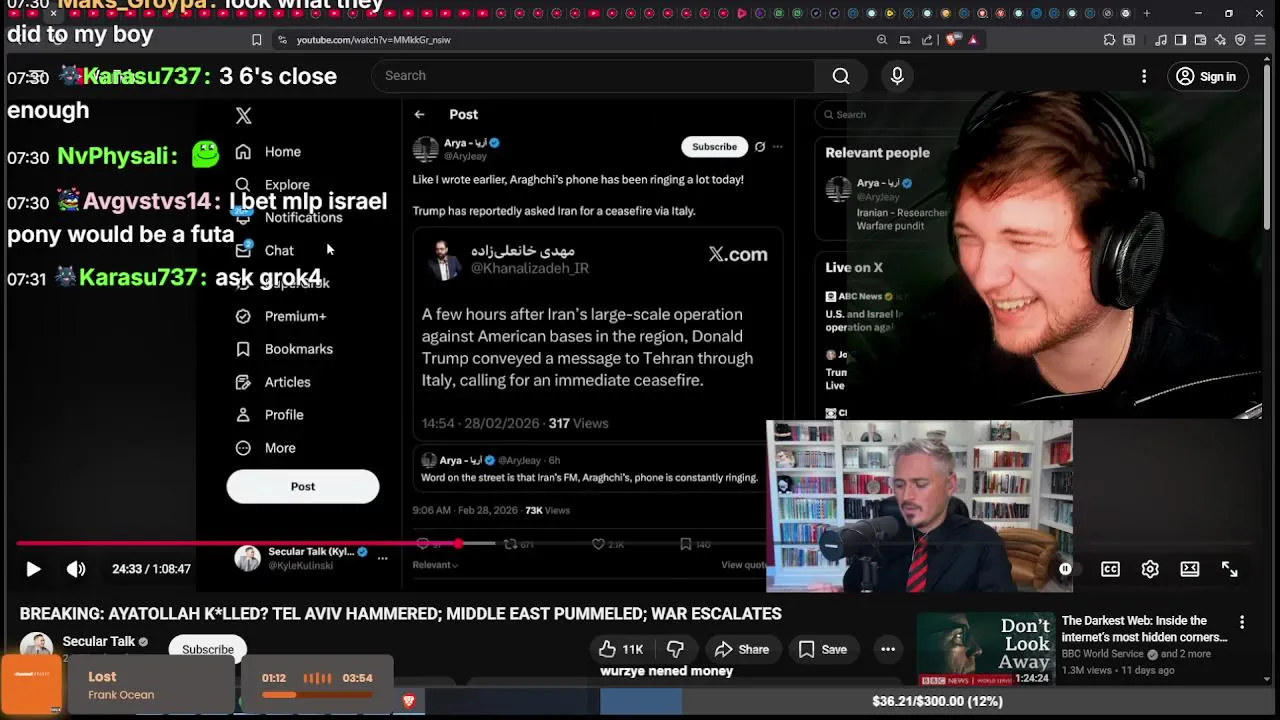This screenshot has width=1280, height=720.
Task: Open the video player settings gear
Action: click(1150, 569)
